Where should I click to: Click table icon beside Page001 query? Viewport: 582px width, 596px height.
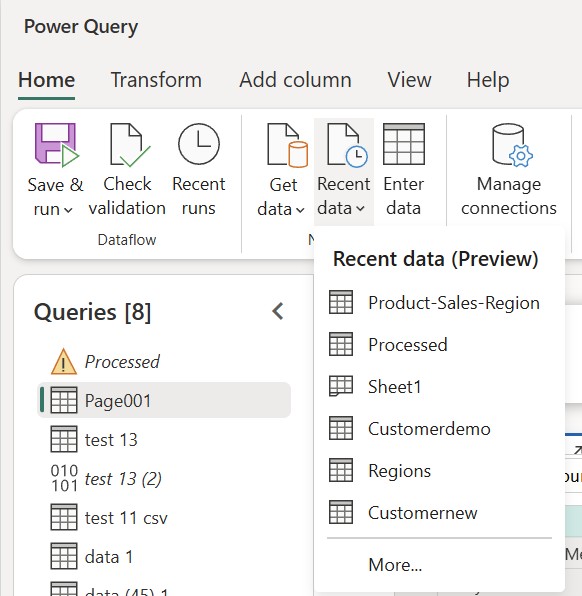click(x=63, y=400)
